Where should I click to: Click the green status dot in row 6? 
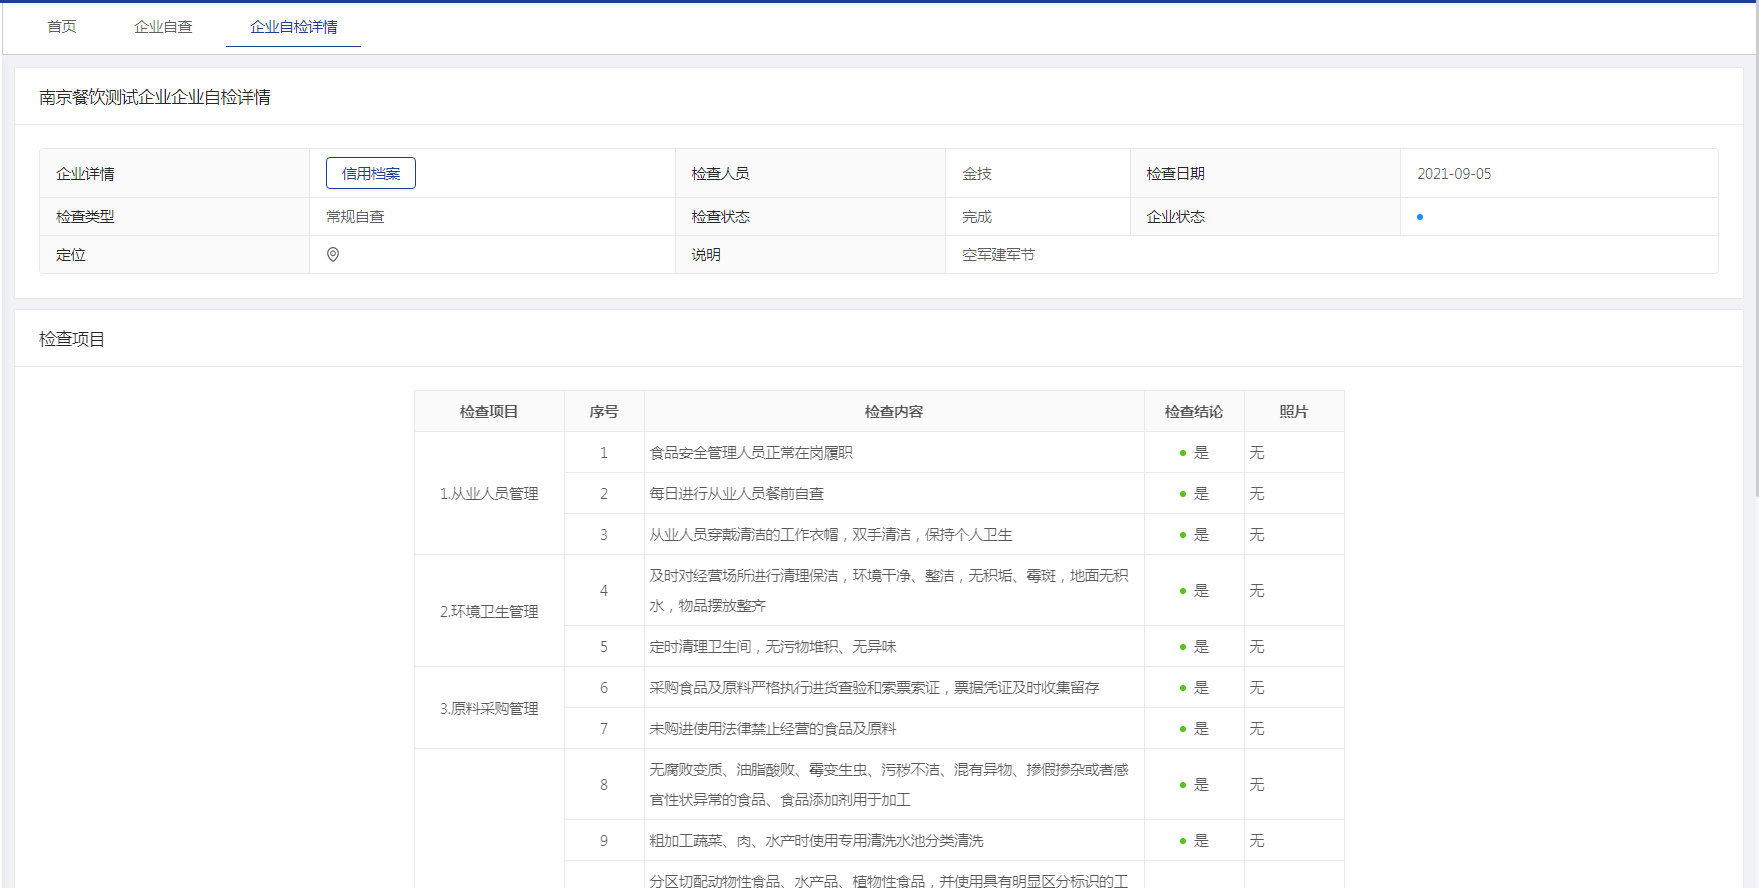click(x=1183, y=688)
